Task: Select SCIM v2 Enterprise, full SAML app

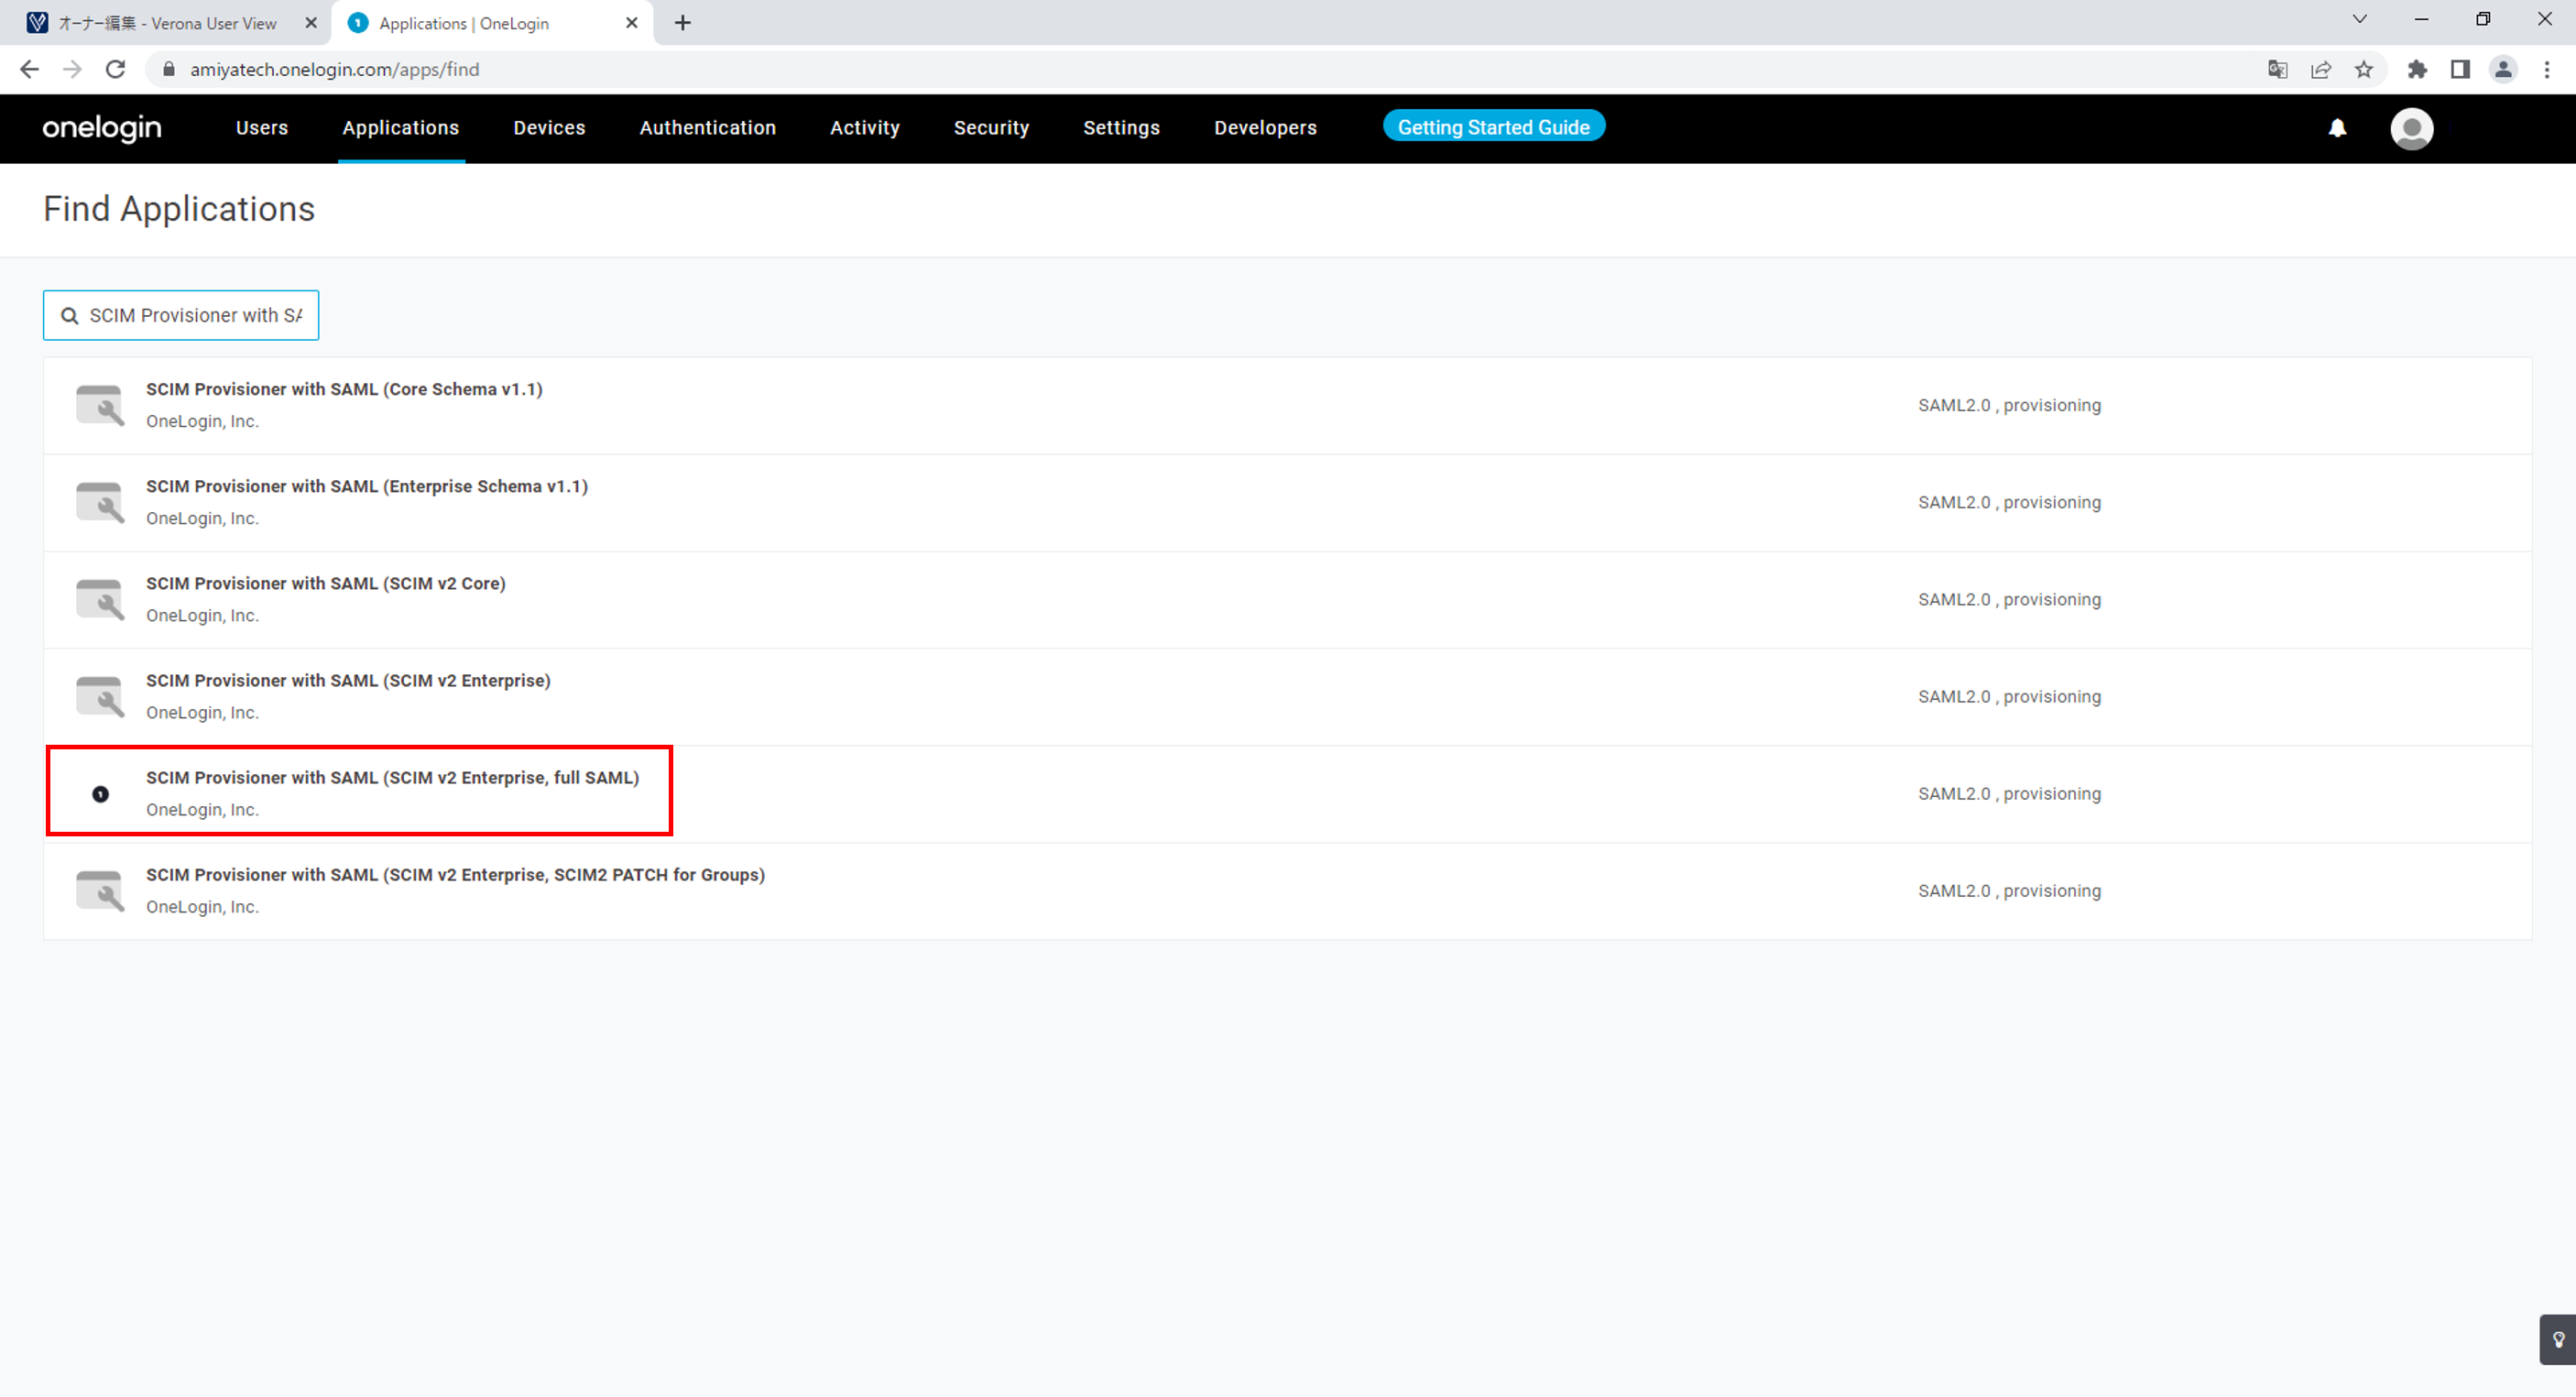Action: click(392, 778)
